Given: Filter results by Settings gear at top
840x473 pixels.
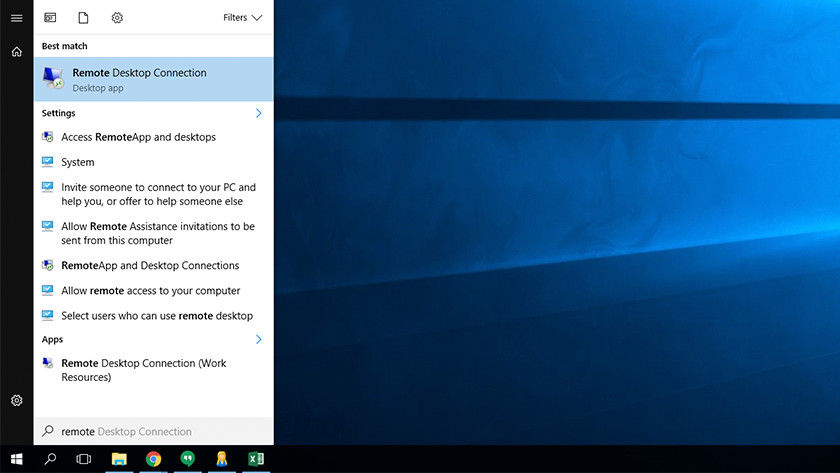Looking at the screenshot, I should (117, 18).
